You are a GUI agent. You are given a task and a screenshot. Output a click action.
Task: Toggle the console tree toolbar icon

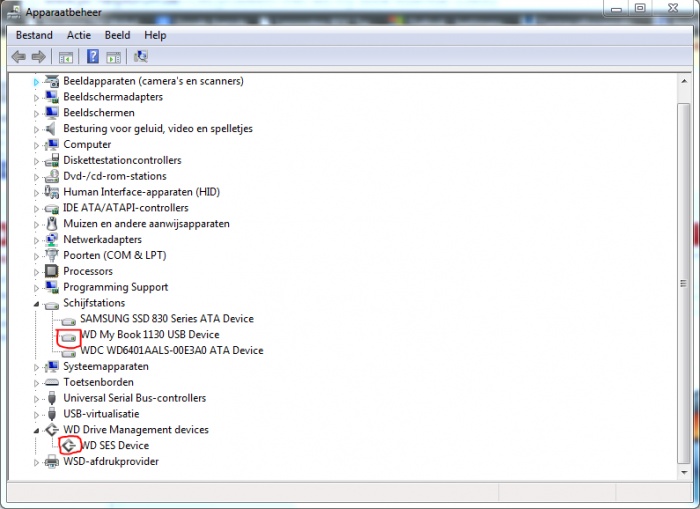[66, 57]
